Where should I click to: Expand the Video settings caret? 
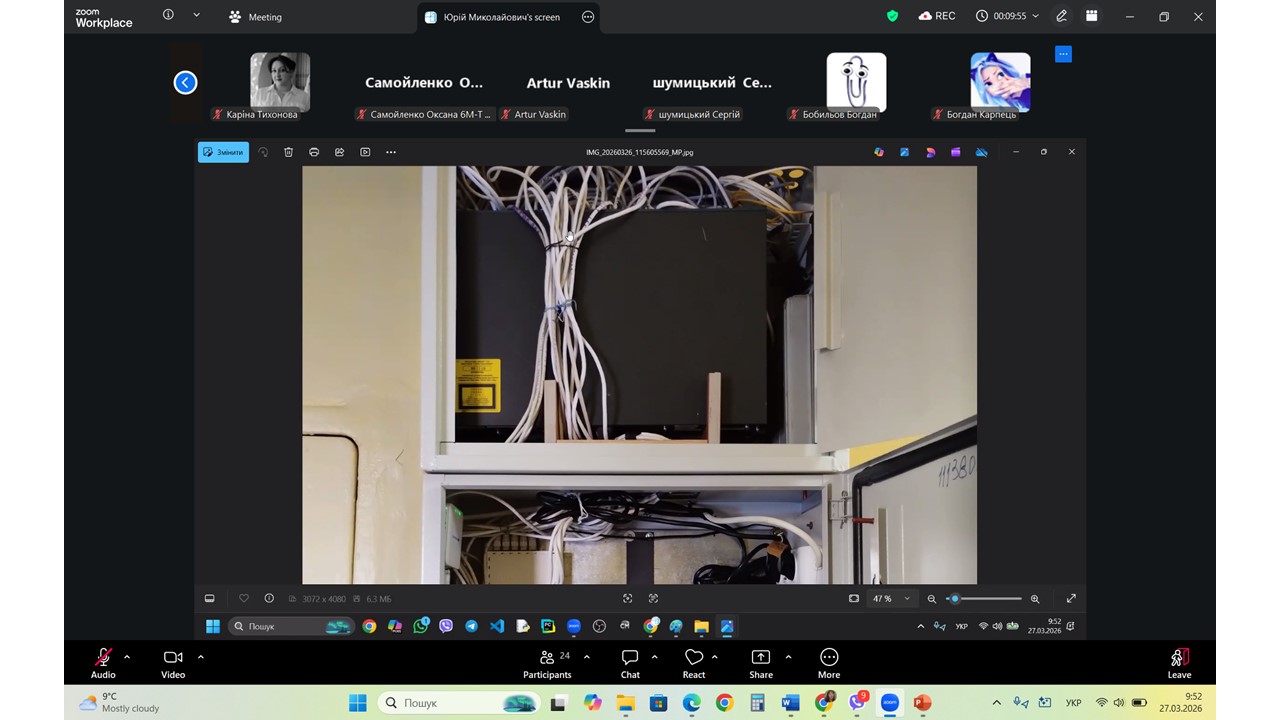click(x=201, y=657)
